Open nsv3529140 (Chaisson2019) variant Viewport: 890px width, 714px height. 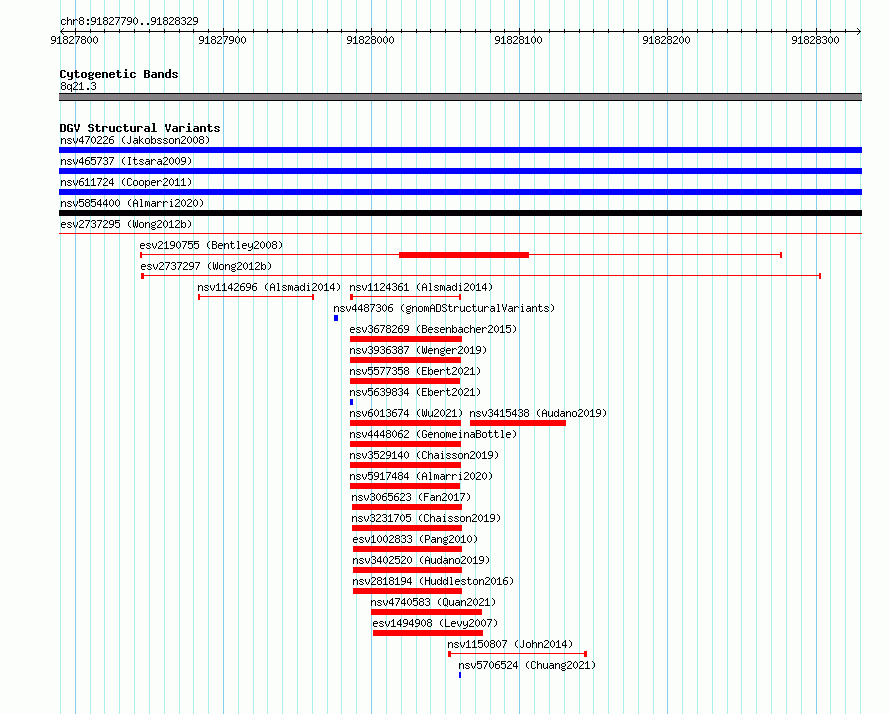(424, 455)
